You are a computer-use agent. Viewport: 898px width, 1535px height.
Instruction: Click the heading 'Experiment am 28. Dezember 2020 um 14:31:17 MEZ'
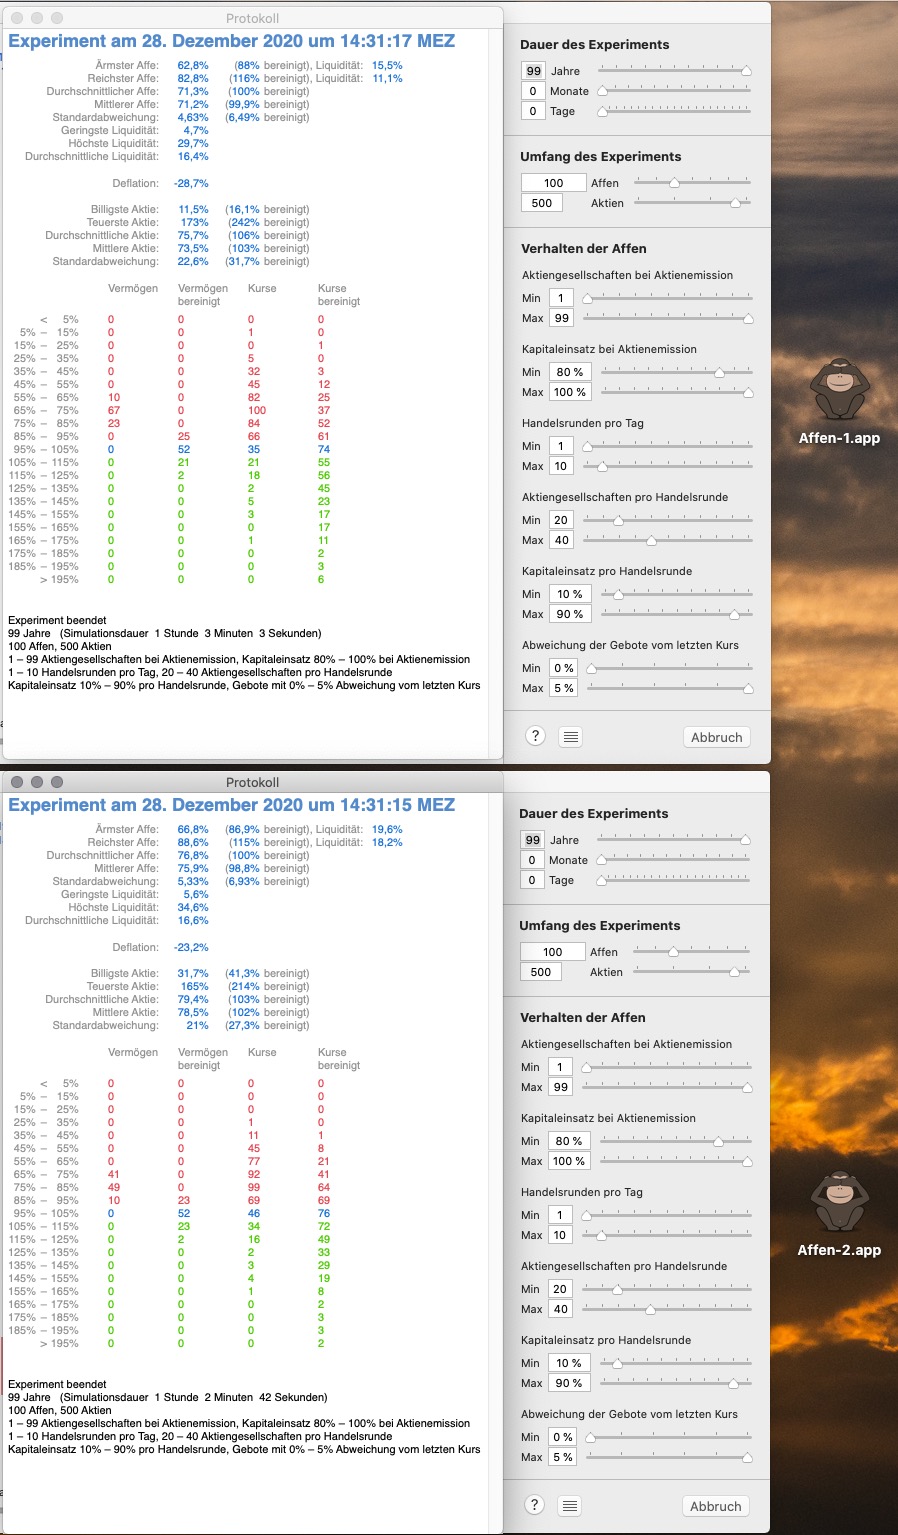(x=232, y=41)
